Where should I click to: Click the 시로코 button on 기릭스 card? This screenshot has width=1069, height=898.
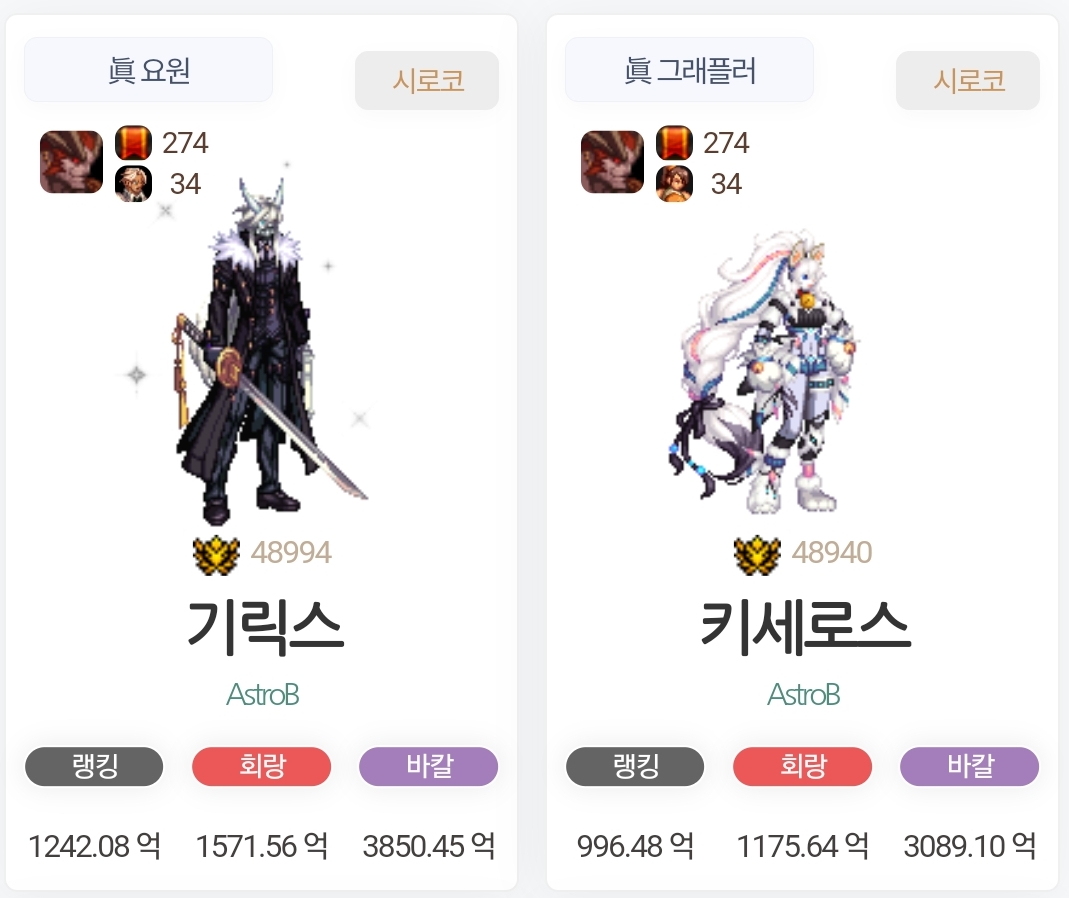click(x=427, y=80)
